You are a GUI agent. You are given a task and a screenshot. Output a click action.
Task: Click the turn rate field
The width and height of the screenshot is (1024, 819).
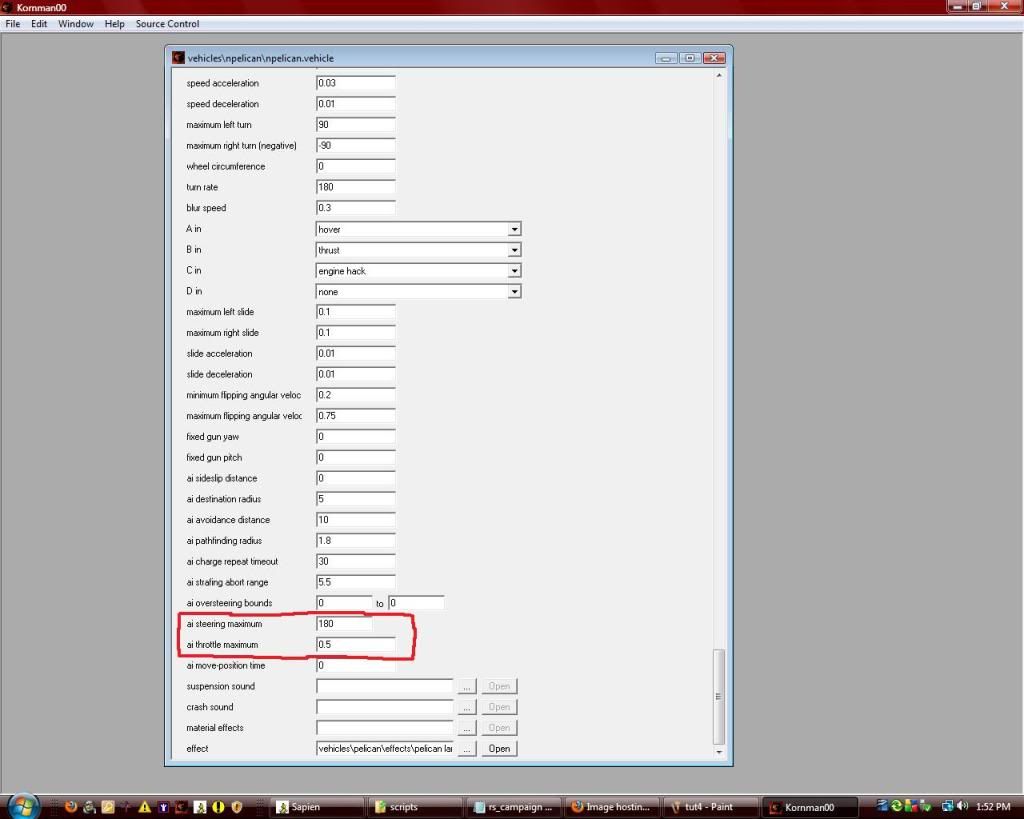(356, 187)
